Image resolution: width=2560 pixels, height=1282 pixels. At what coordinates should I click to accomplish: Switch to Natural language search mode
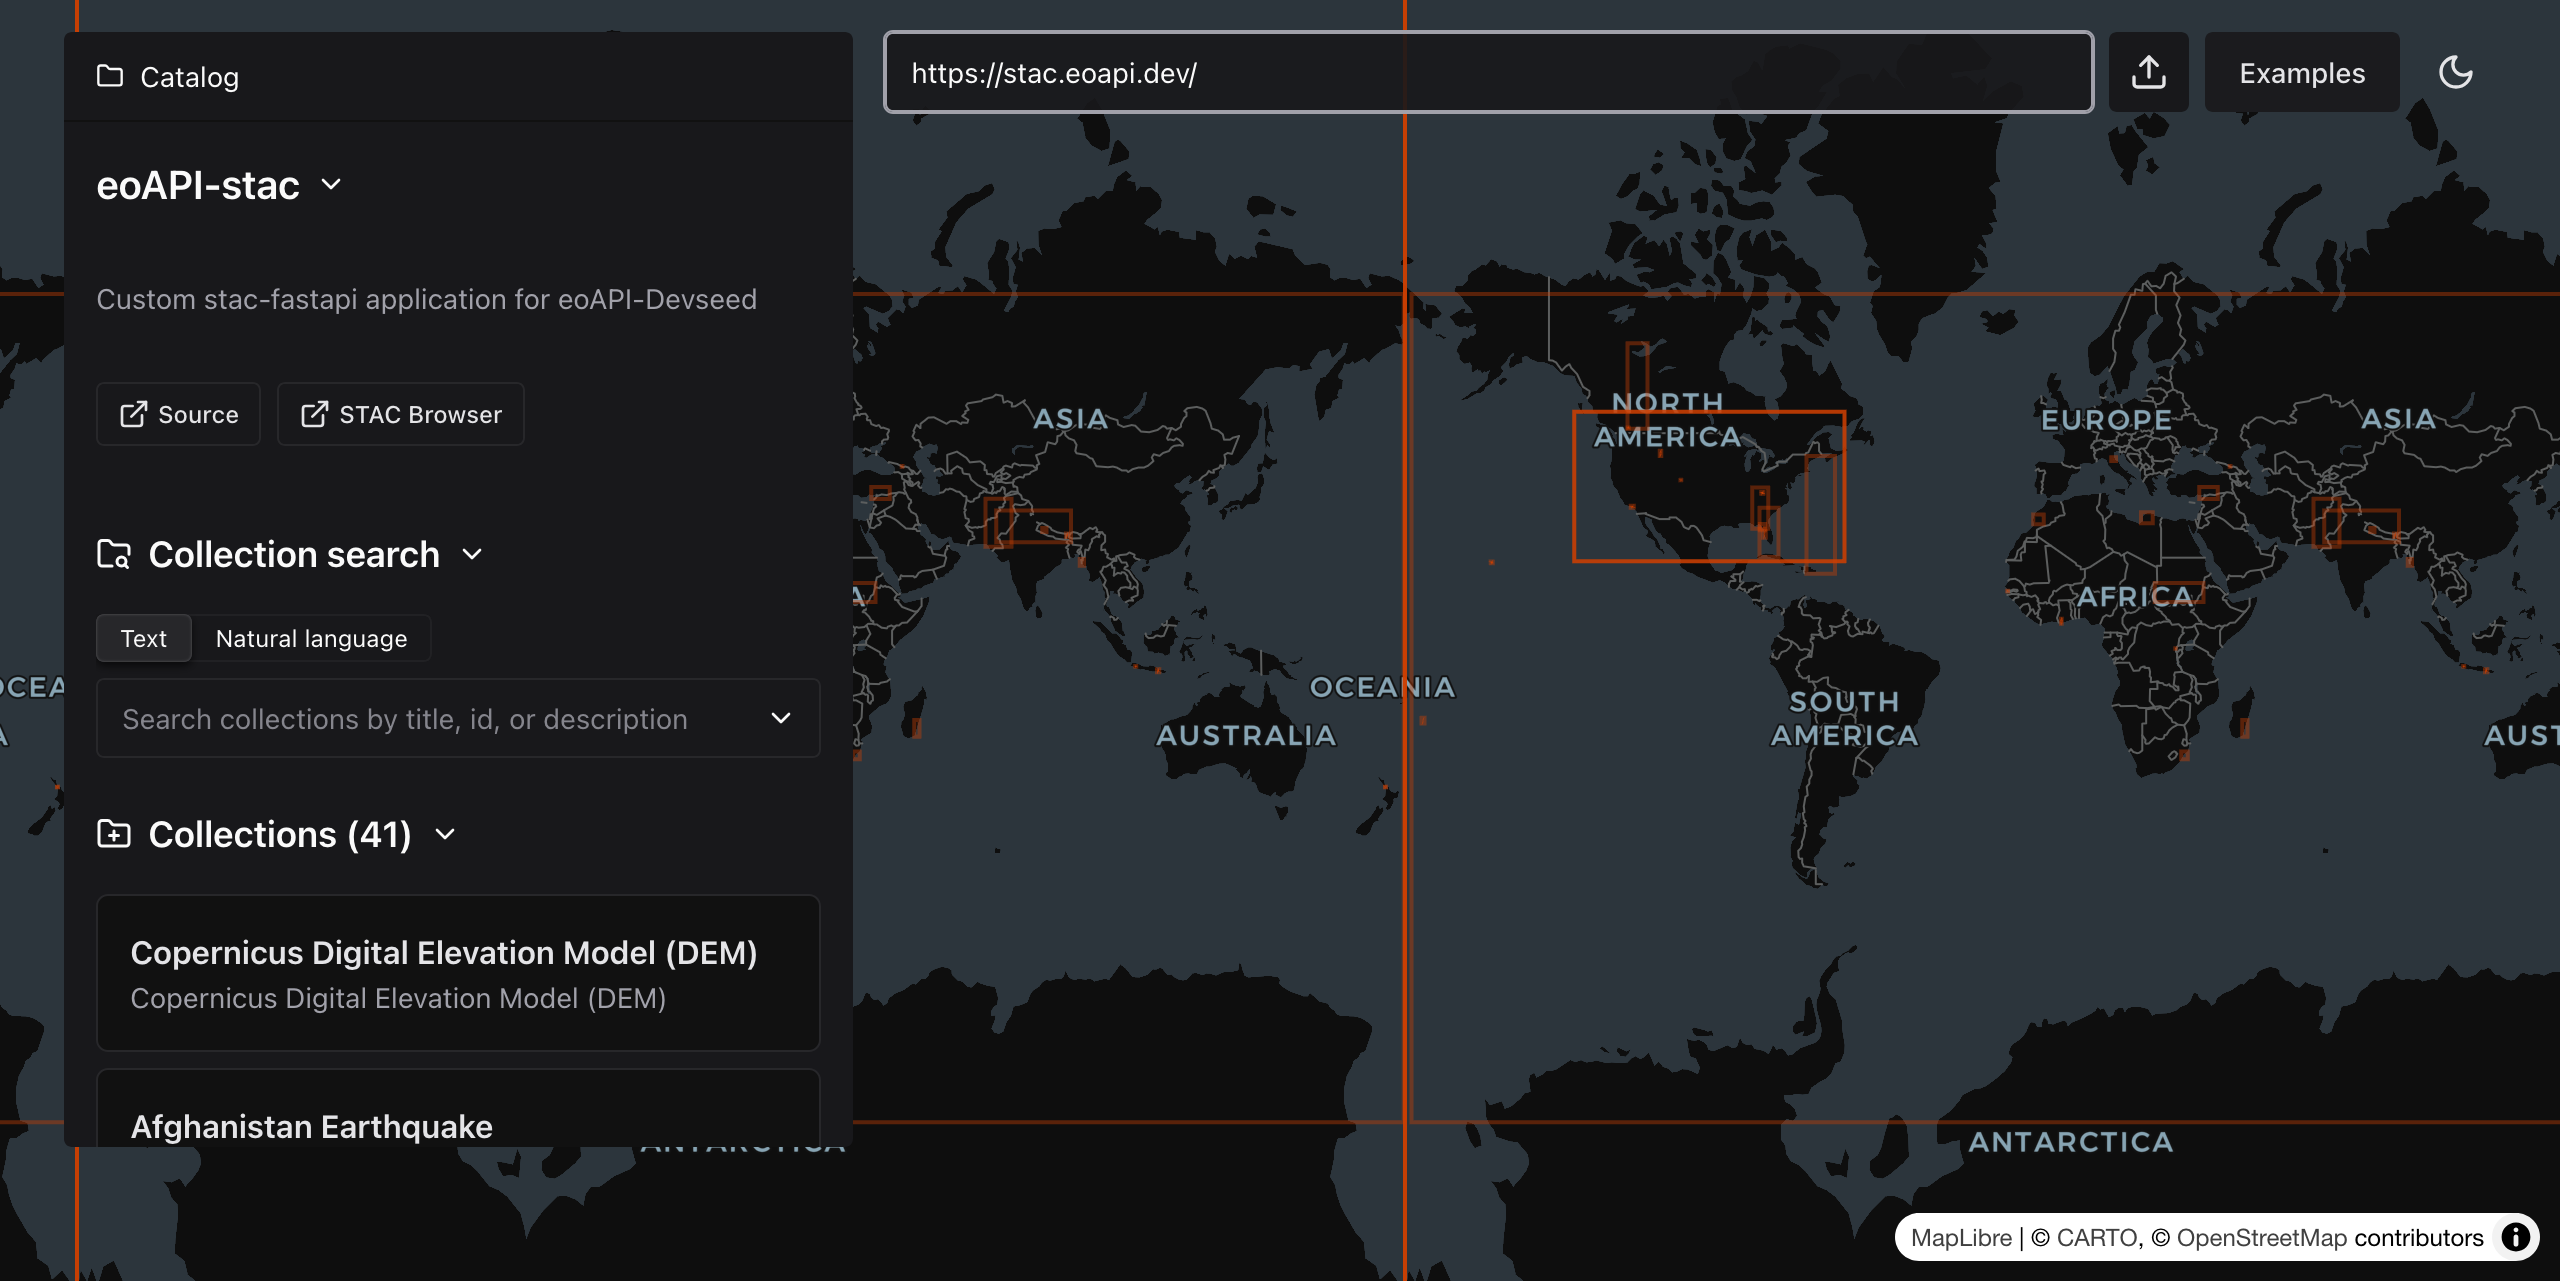point(311,638)
